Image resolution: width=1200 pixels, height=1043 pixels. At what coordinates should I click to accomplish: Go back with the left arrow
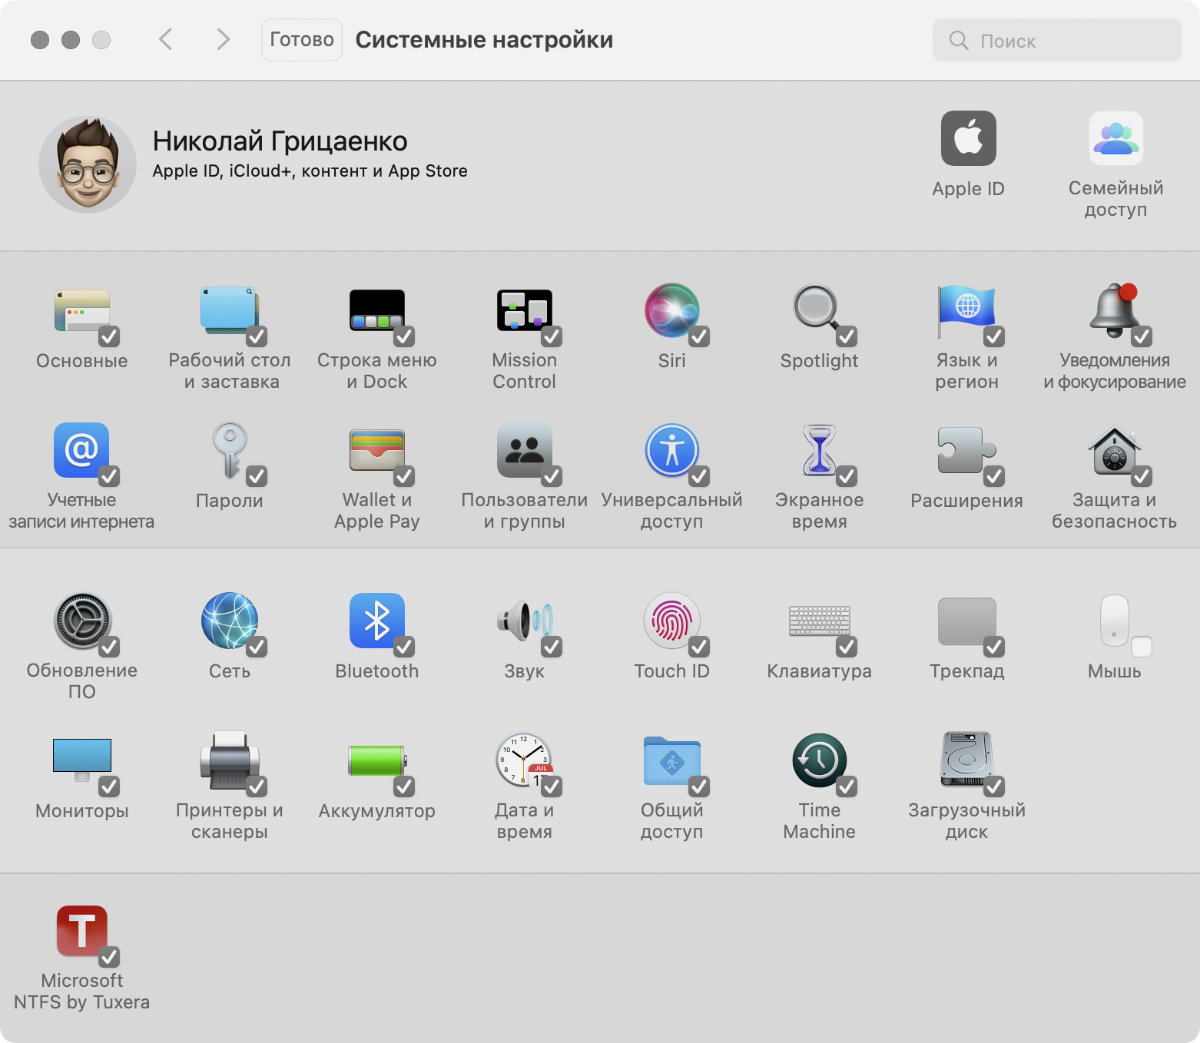[x=166, y=40]
